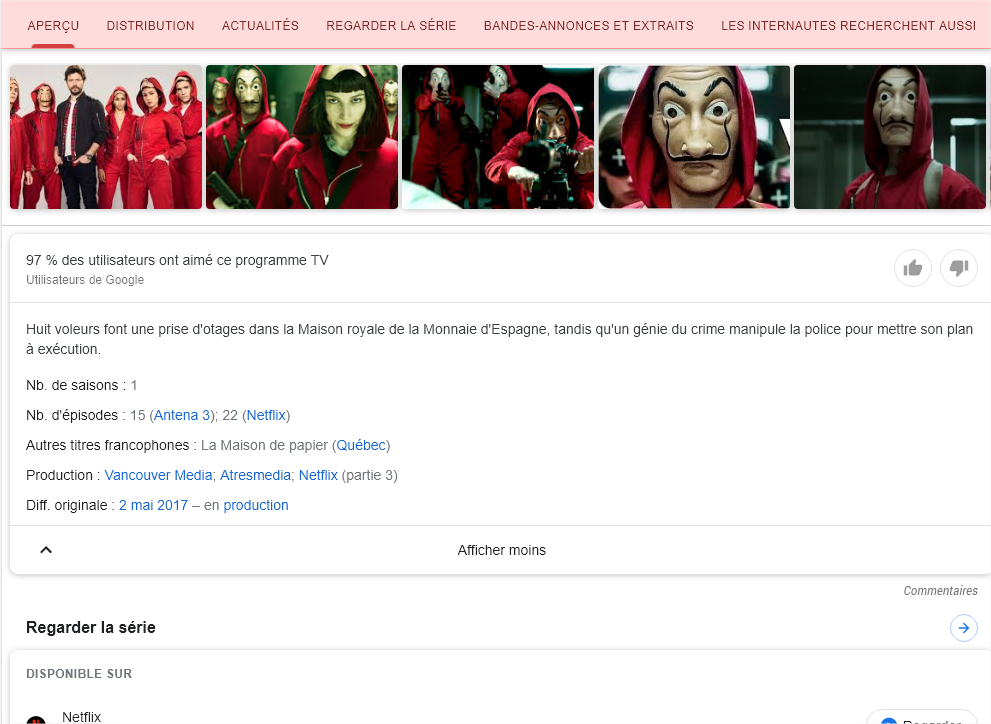Click the Afficher moins label
Viewport: 991px width, 724px height.
pyautogui.click(x=501, y=550)
